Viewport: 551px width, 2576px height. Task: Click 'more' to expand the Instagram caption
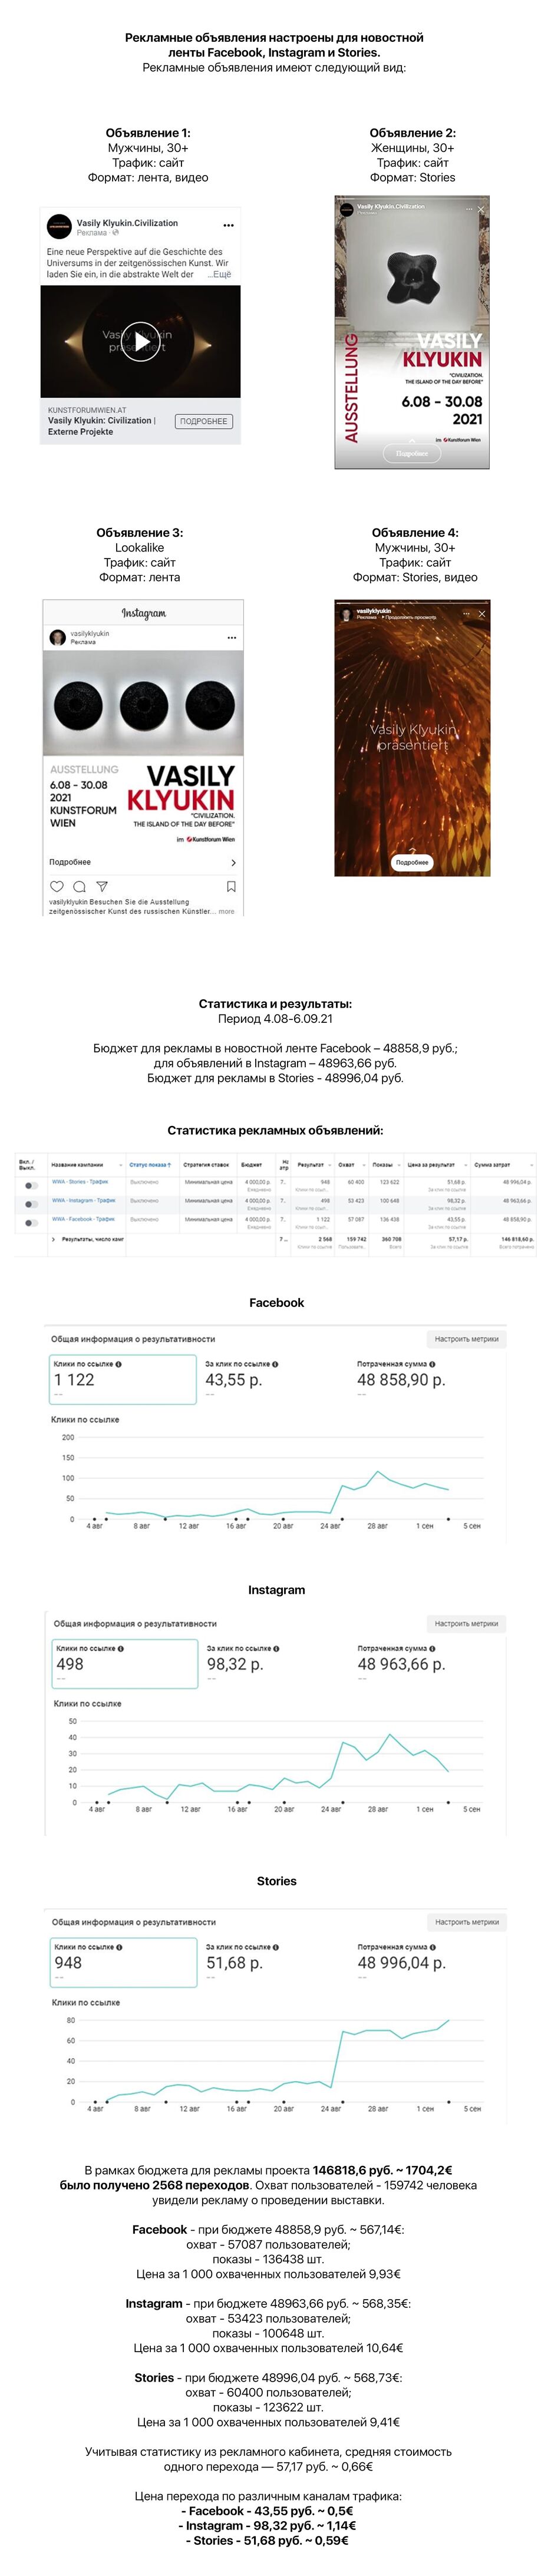(227, 911)
